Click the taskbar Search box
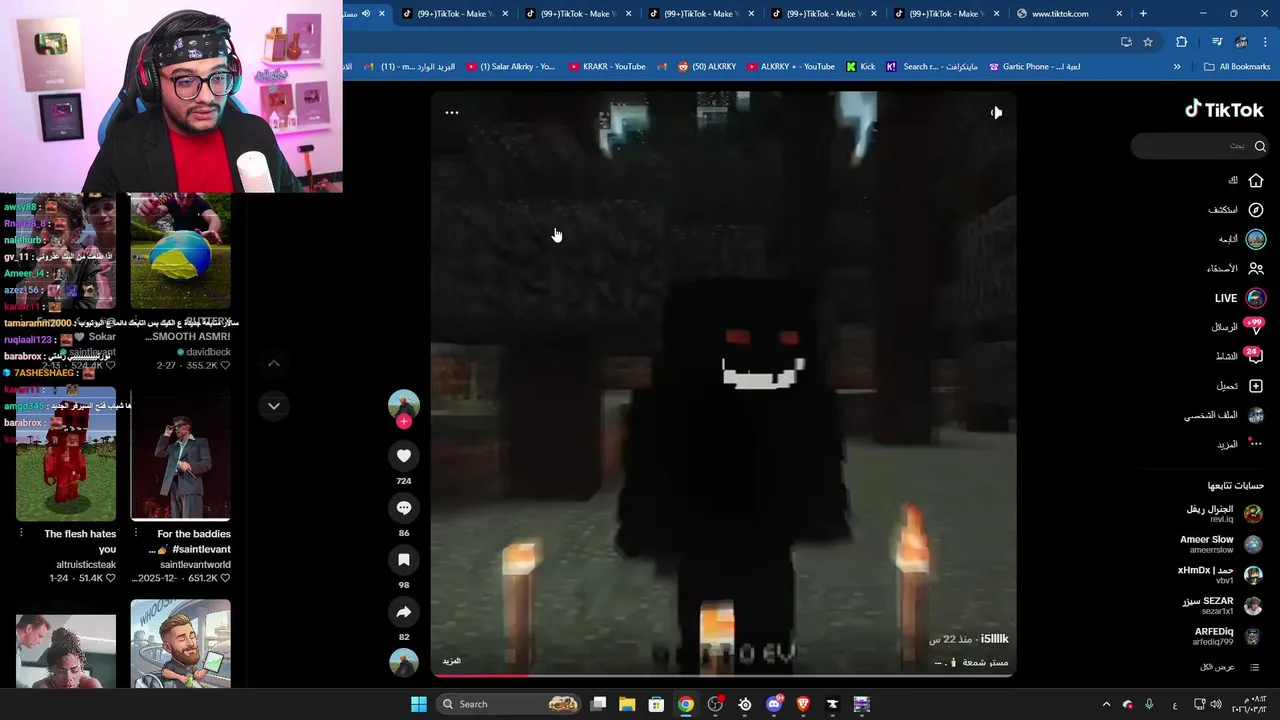1280x720 pixels. pos(510,704)
